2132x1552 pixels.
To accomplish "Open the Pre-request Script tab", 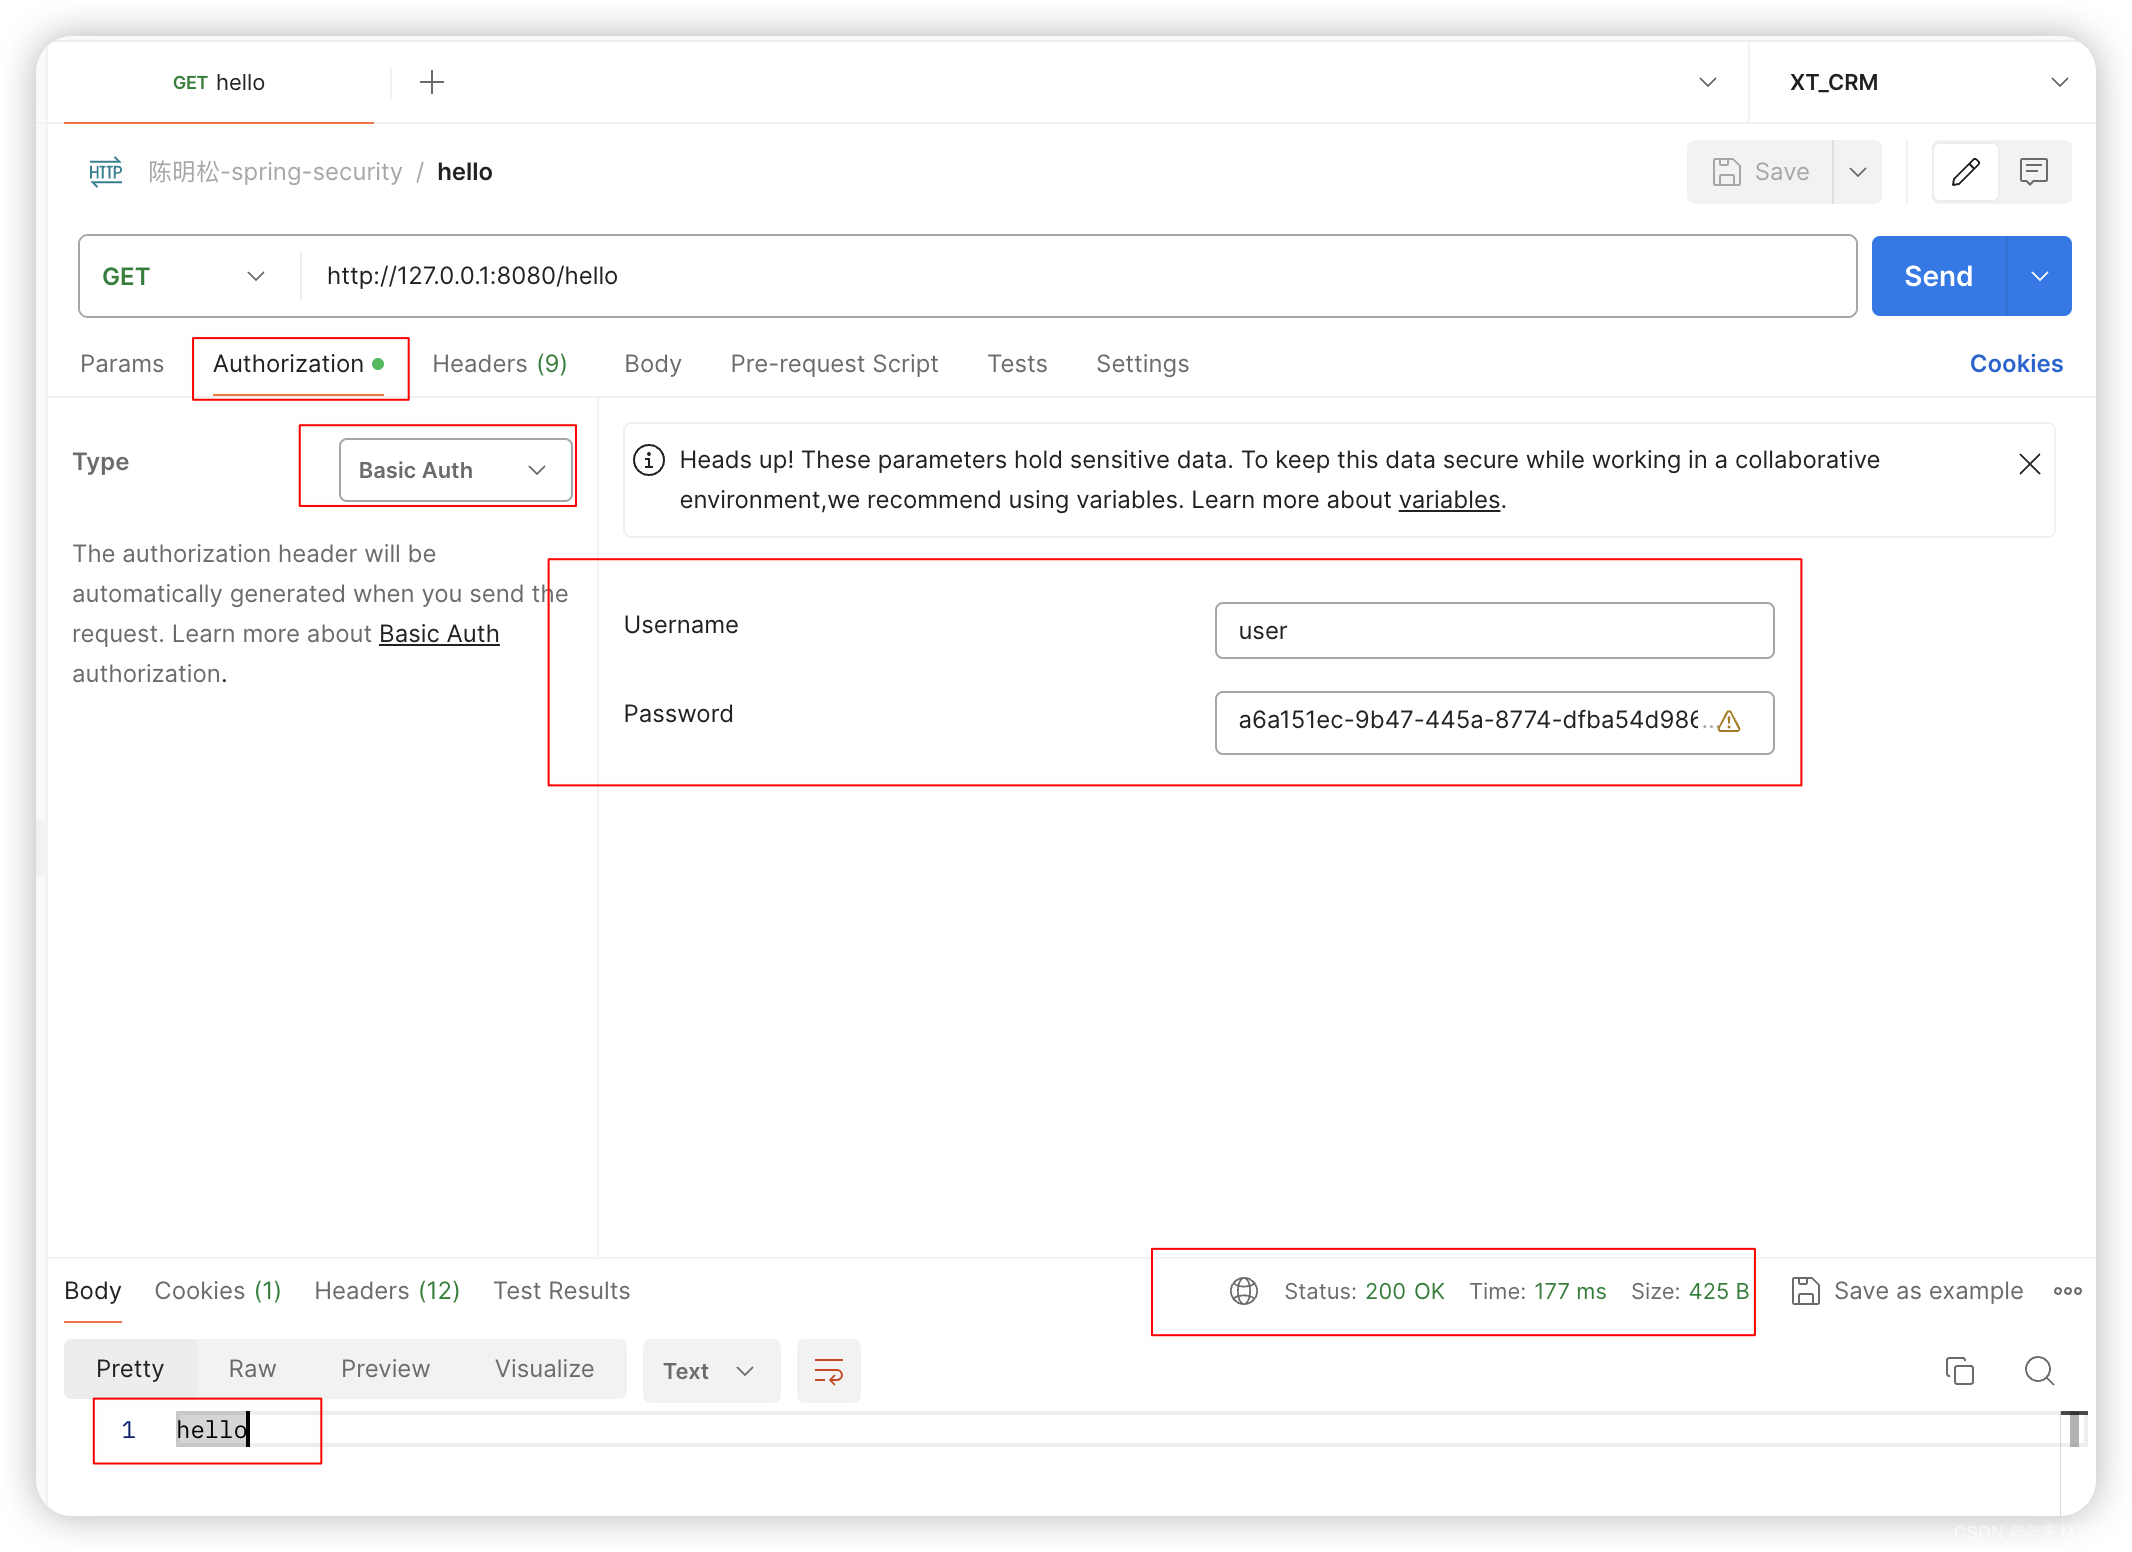I will (x=834, y=364).
